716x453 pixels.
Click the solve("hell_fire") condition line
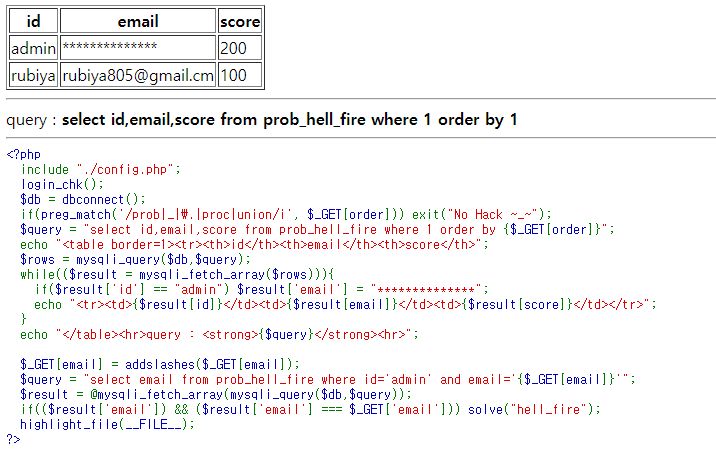tap(311, 410)
